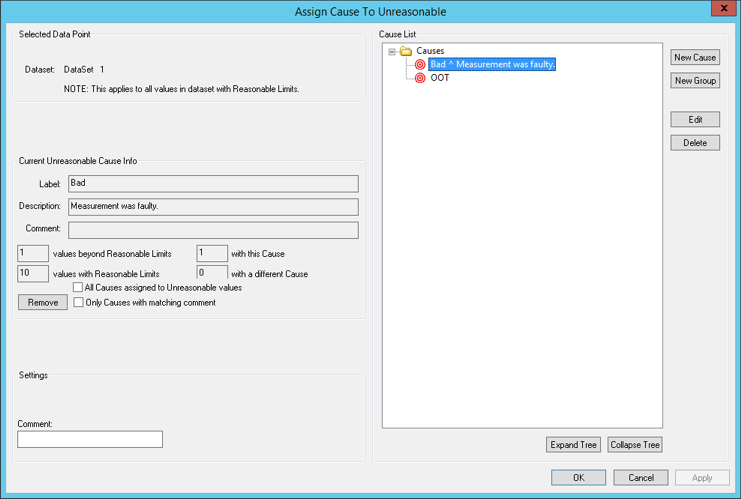Click the red target icon beside OOT
This screenshot has width=741, height=499.
(420, 78)
